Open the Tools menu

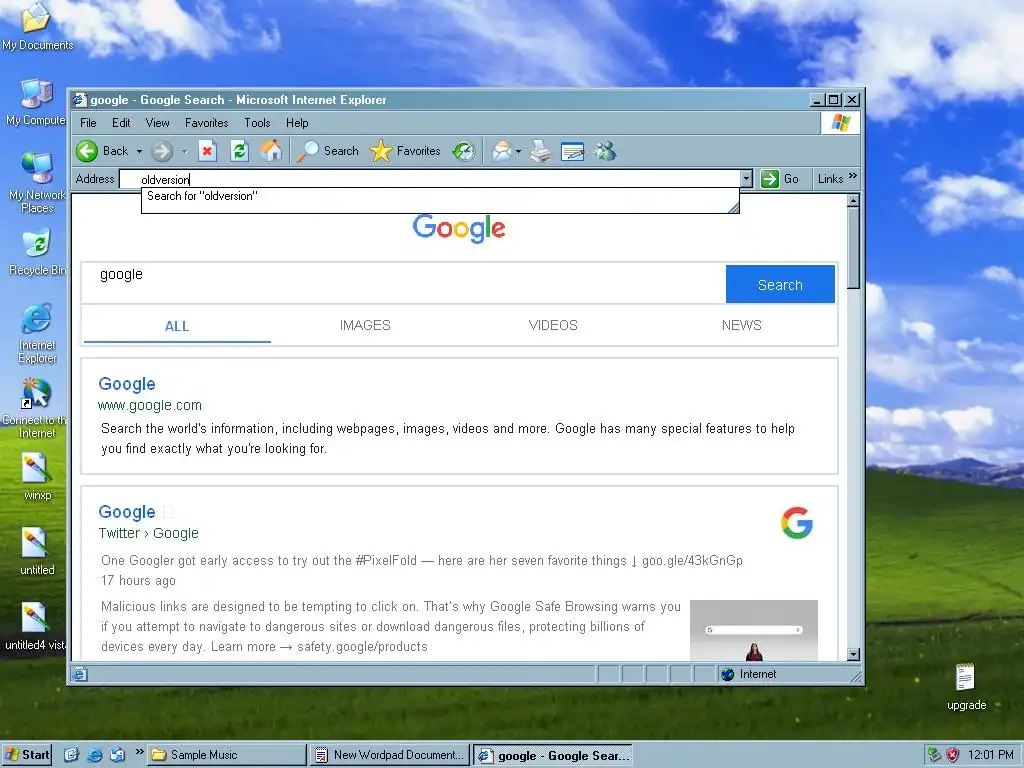[x=257, y=123]
